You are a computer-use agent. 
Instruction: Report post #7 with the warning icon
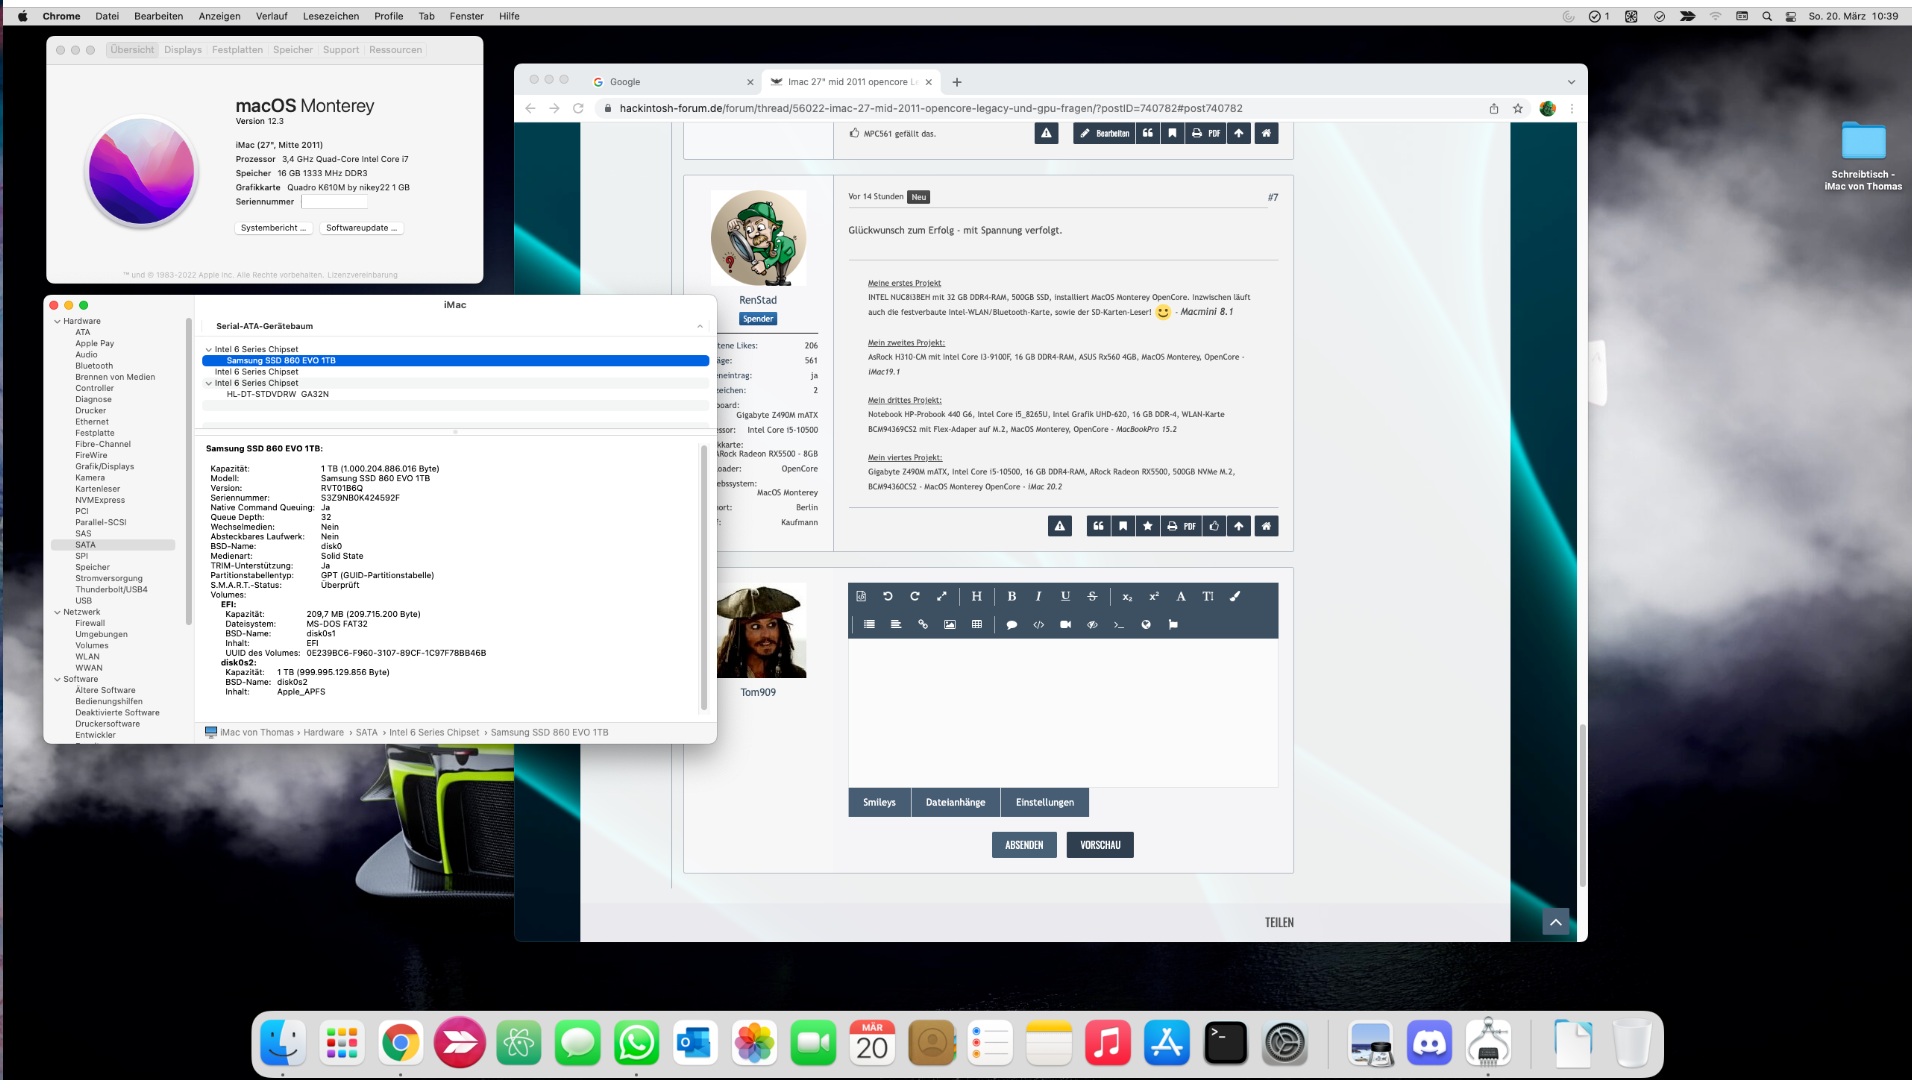coord(1060,526)
